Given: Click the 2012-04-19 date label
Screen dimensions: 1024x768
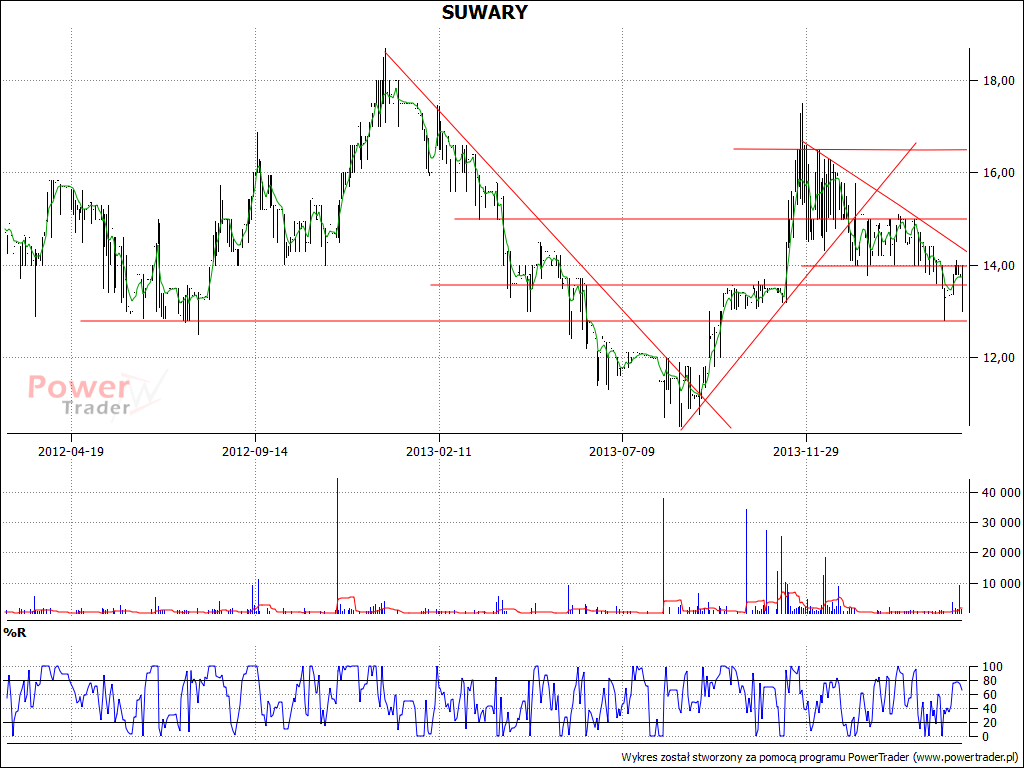Looking at the screenshot, I should point(71,451).
